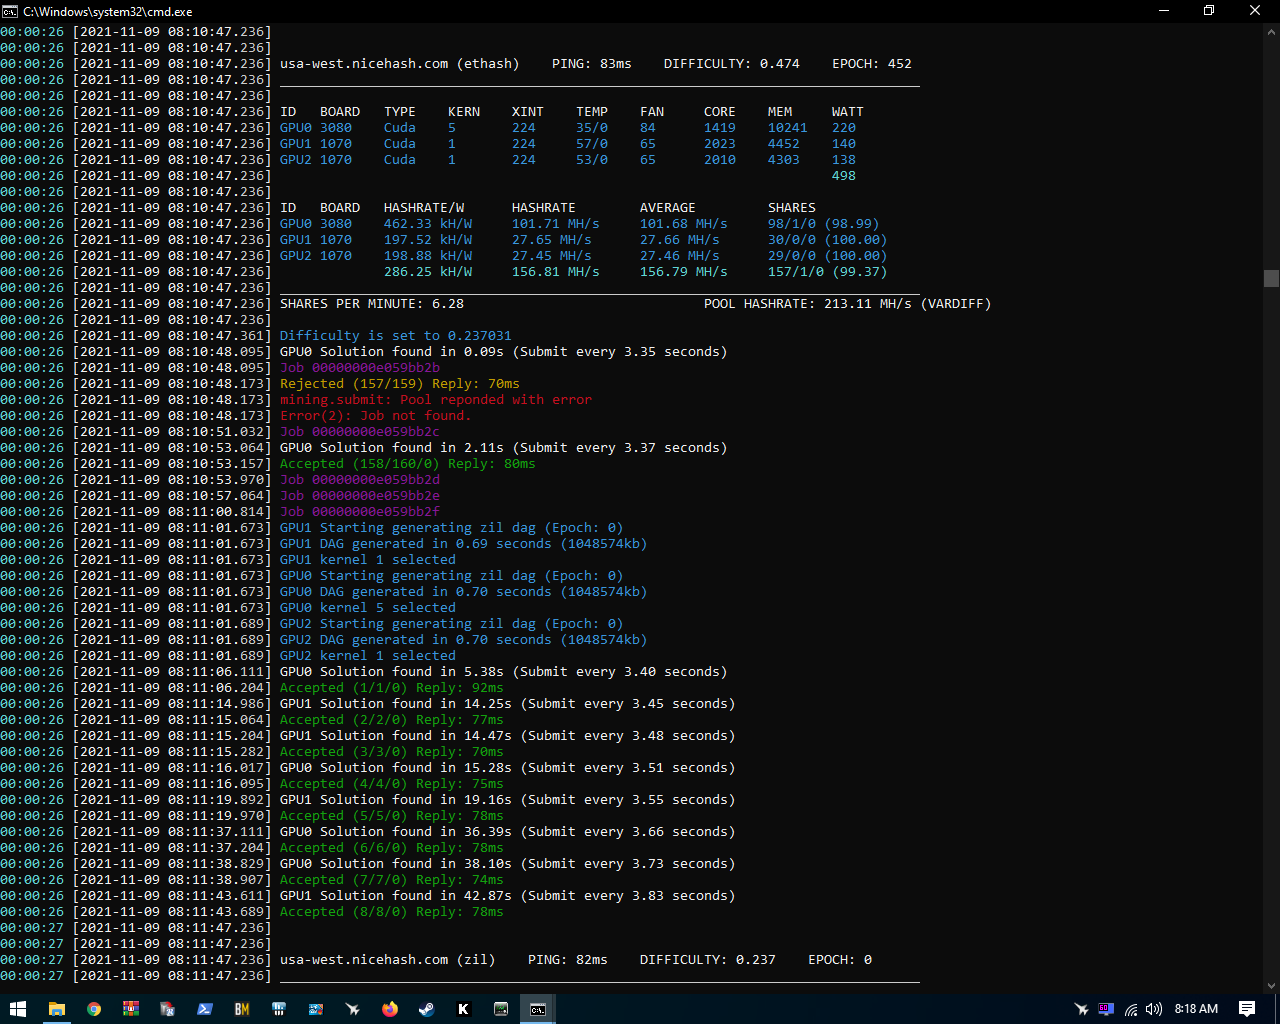
Task: Open the green hardware monitor app from taskbar
Action: click(500, 1010)
